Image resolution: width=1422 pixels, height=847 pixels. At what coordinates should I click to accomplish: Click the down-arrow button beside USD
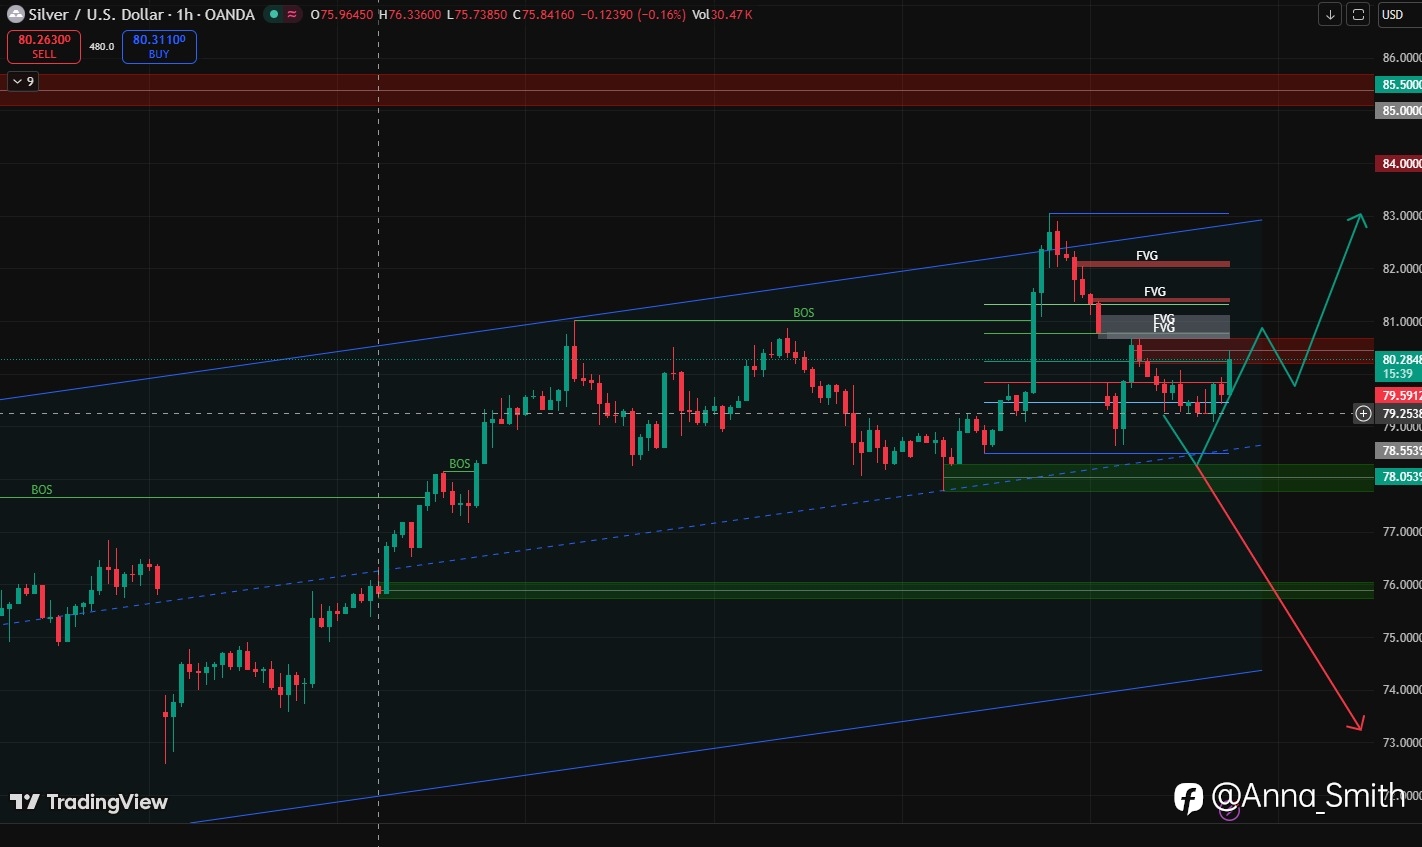coord(1330,15)
